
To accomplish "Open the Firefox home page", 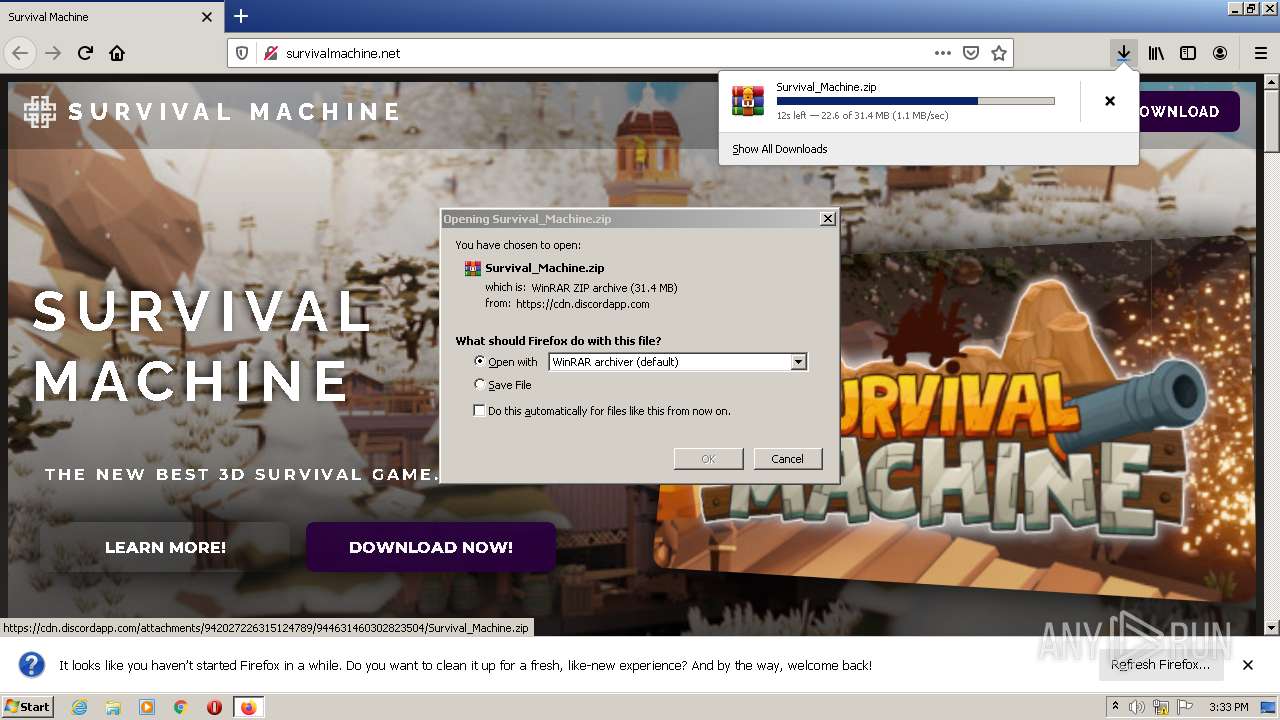I will point(117,53).
